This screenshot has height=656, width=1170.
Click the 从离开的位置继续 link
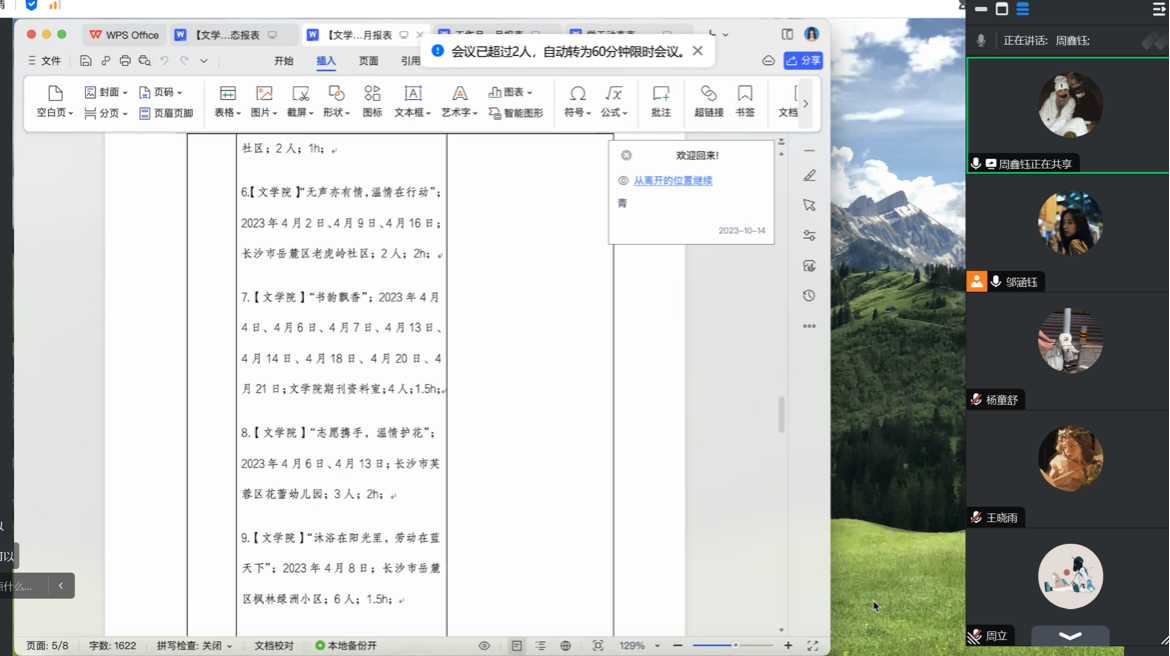tap(672, 181)
